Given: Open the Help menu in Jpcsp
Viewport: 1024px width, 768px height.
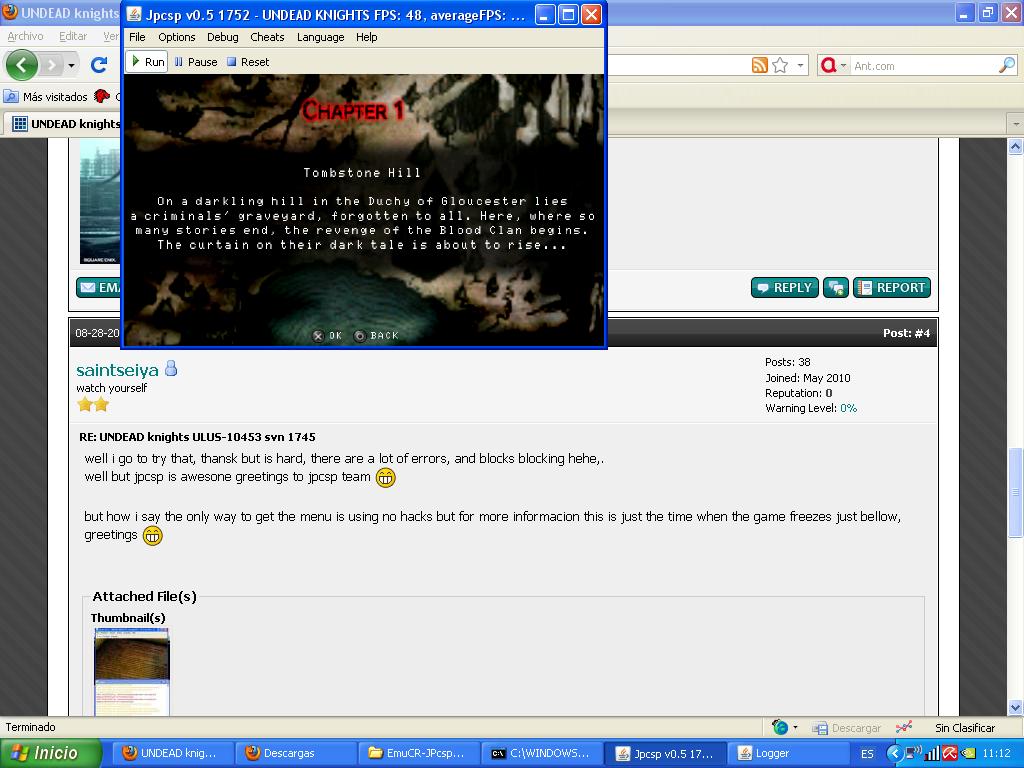Looking at the screenshot, I should click(x=366, y=37).
